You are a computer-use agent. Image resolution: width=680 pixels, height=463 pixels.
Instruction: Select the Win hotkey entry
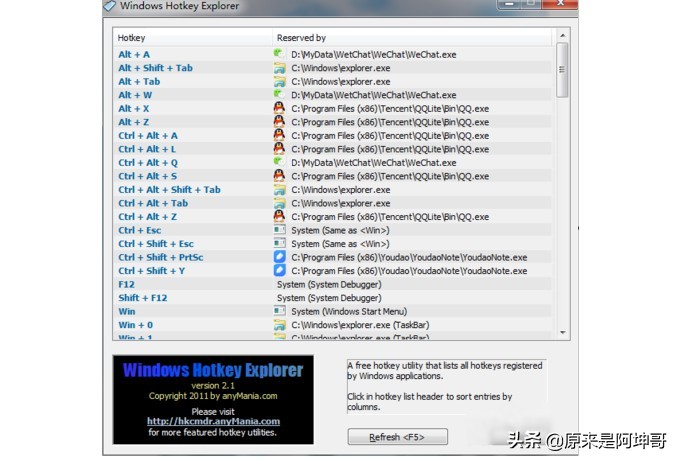127,311
